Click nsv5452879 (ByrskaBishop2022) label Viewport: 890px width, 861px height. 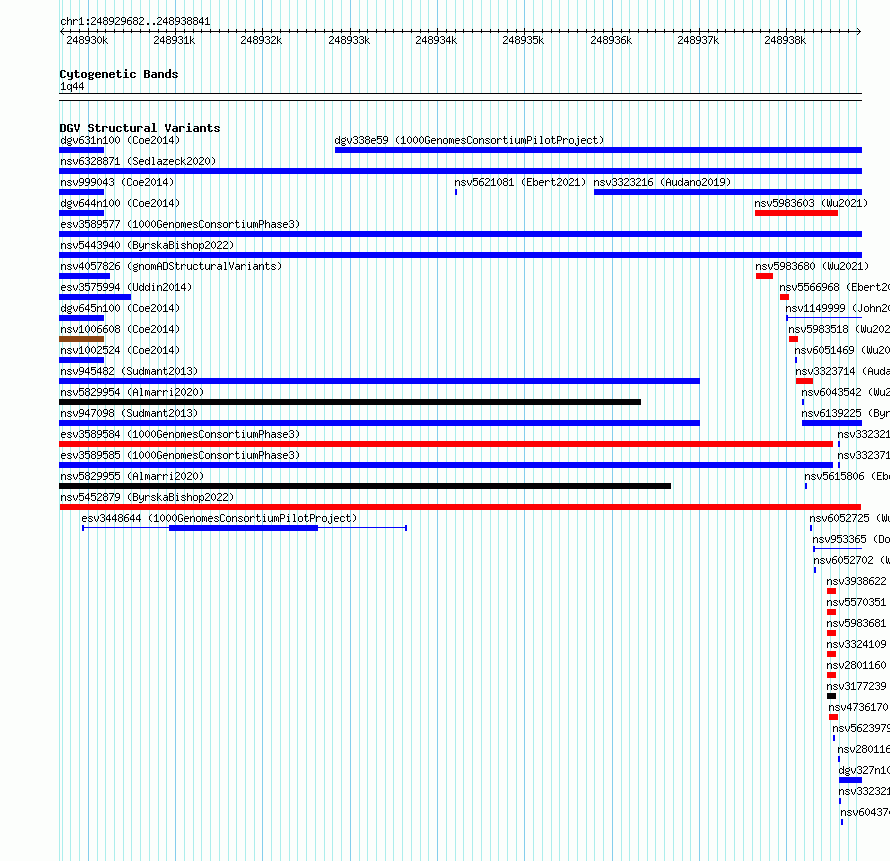[147, 497]
